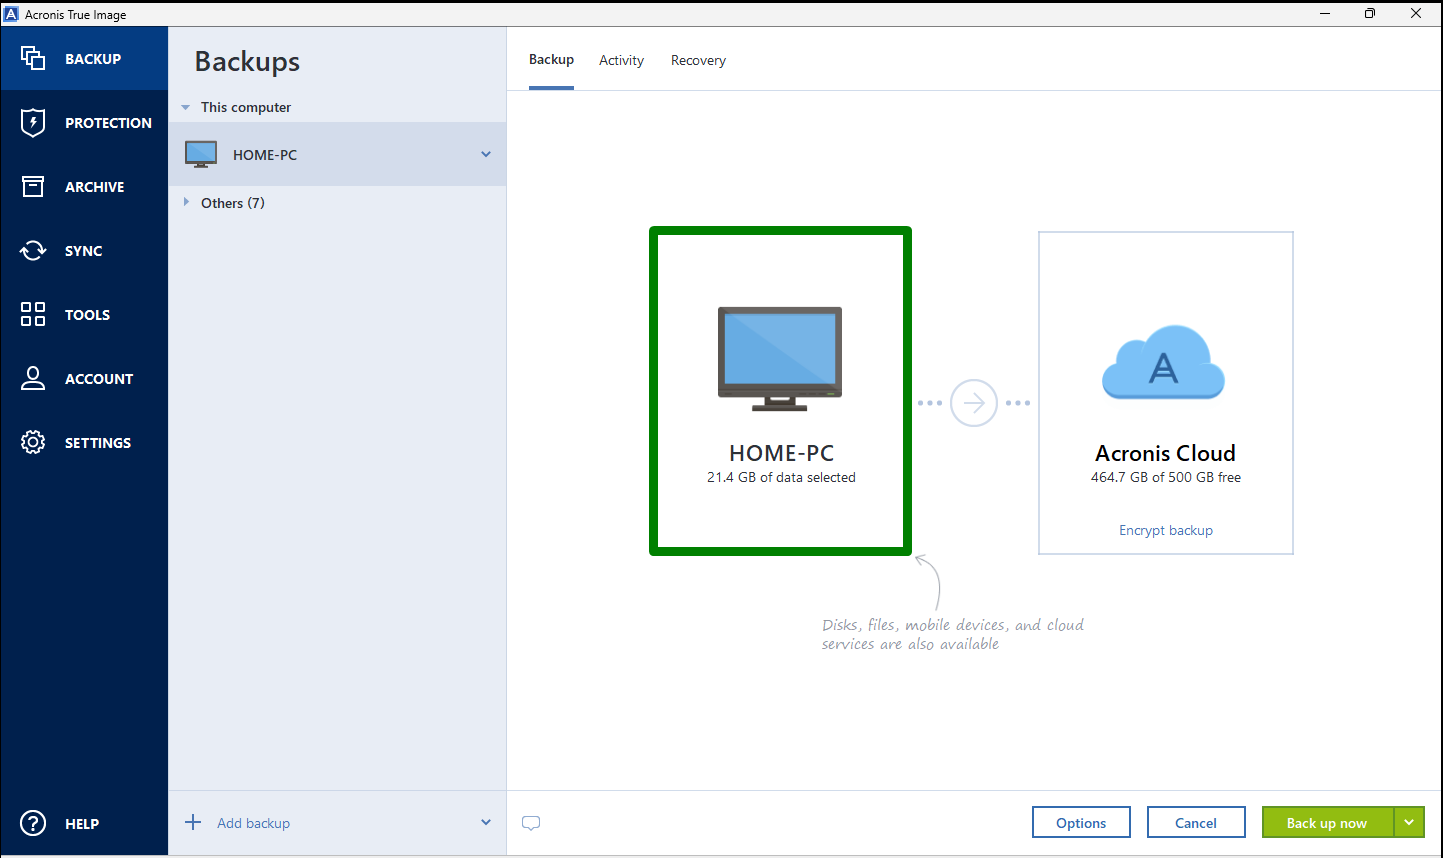1443x858 pixels.
Task: Click Encrypt backup link
Action: 1165,530
